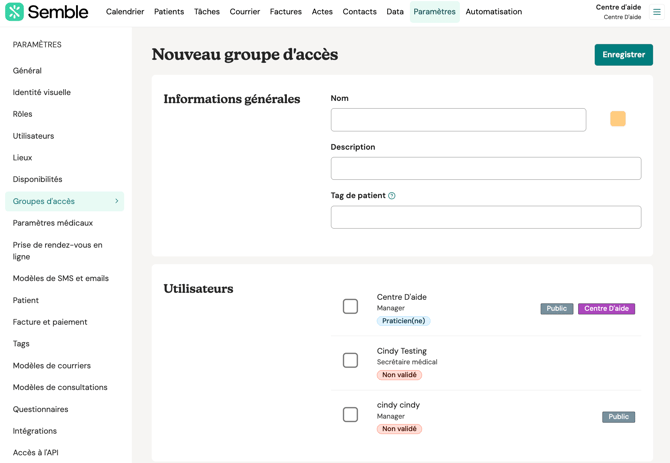Click the Enregistrer button
Image resolution: width=670 pixels, height=463 pixels.
623,55
